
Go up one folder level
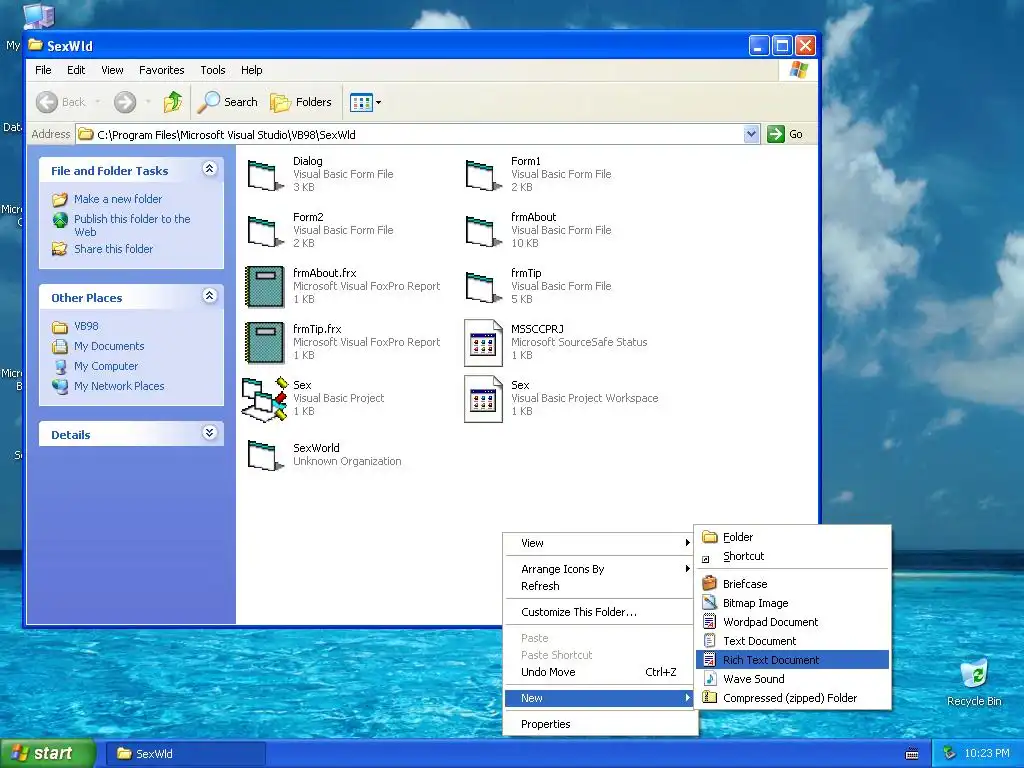(173, 102)
